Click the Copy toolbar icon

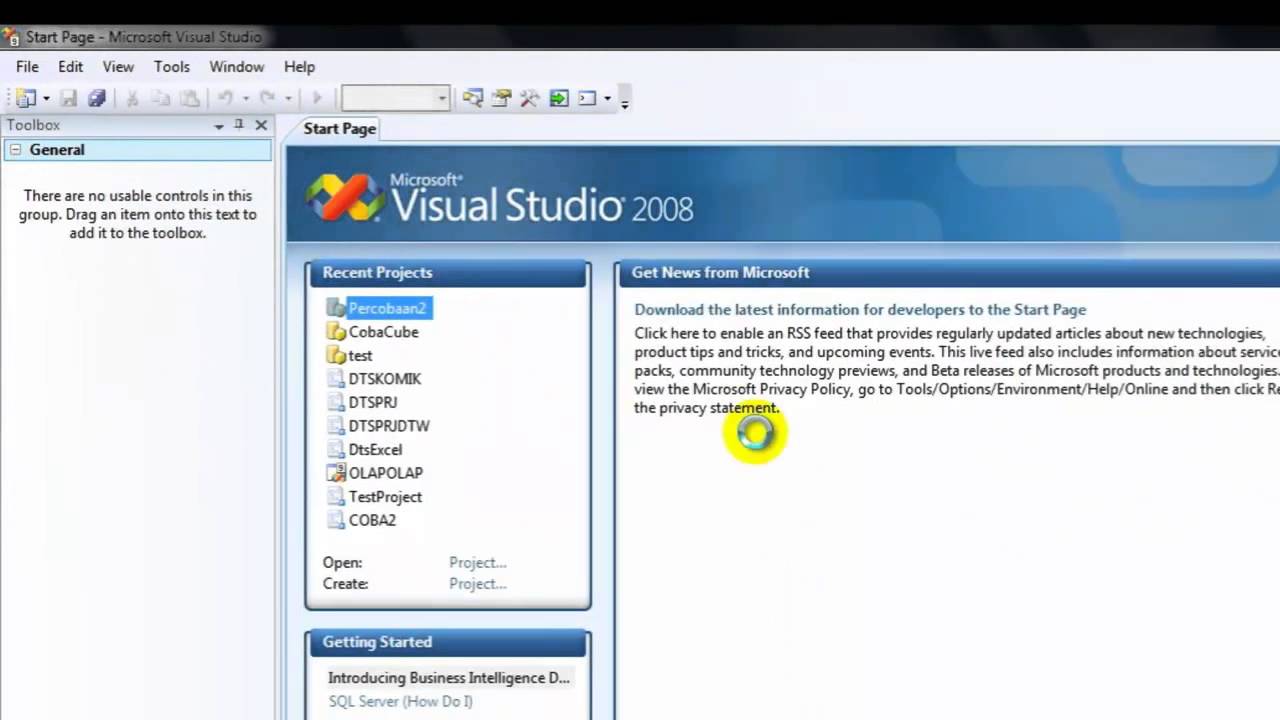tap(160, 98)
